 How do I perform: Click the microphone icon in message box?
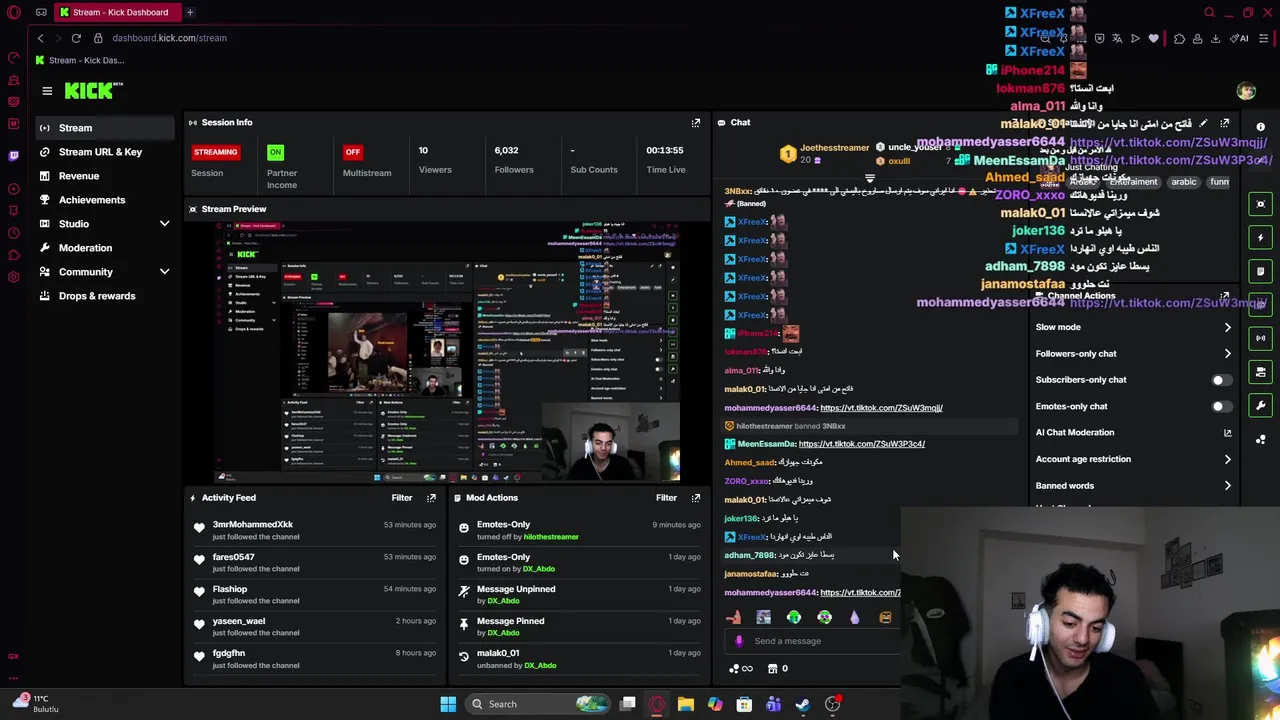739,641
